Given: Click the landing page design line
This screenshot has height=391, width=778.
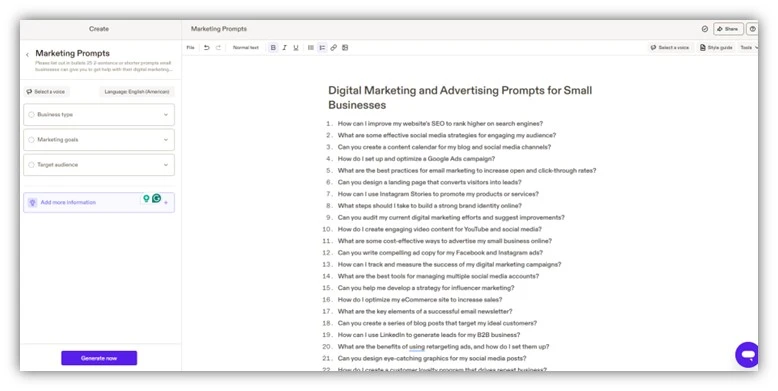Looking at the screenshot, I should (x=429, y=183).
